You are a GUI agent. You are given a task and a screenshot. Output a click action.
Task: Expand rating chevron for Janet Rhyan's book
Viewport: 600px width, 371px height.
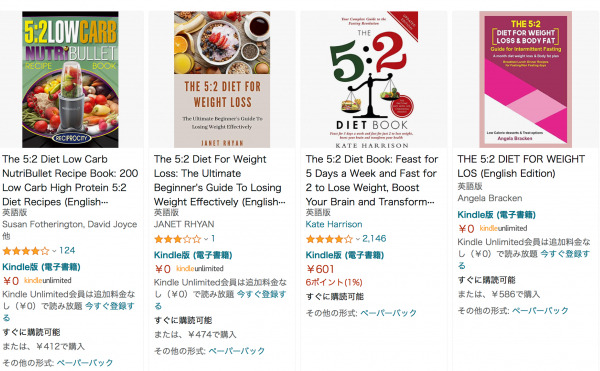click(x=206, y=239)
